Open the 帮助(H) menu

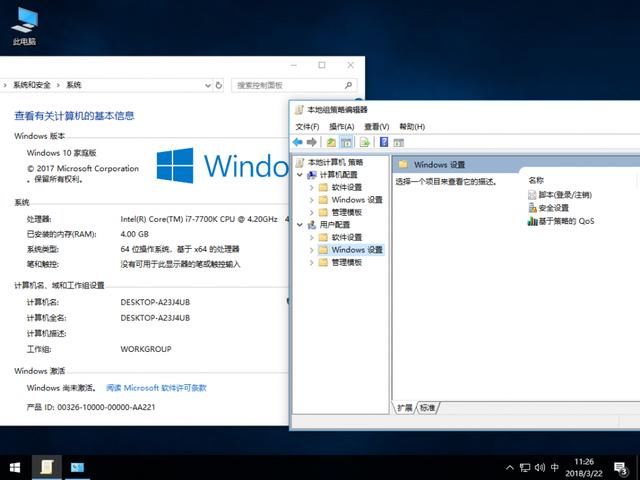pyautogui.click(x=412, y=127)
